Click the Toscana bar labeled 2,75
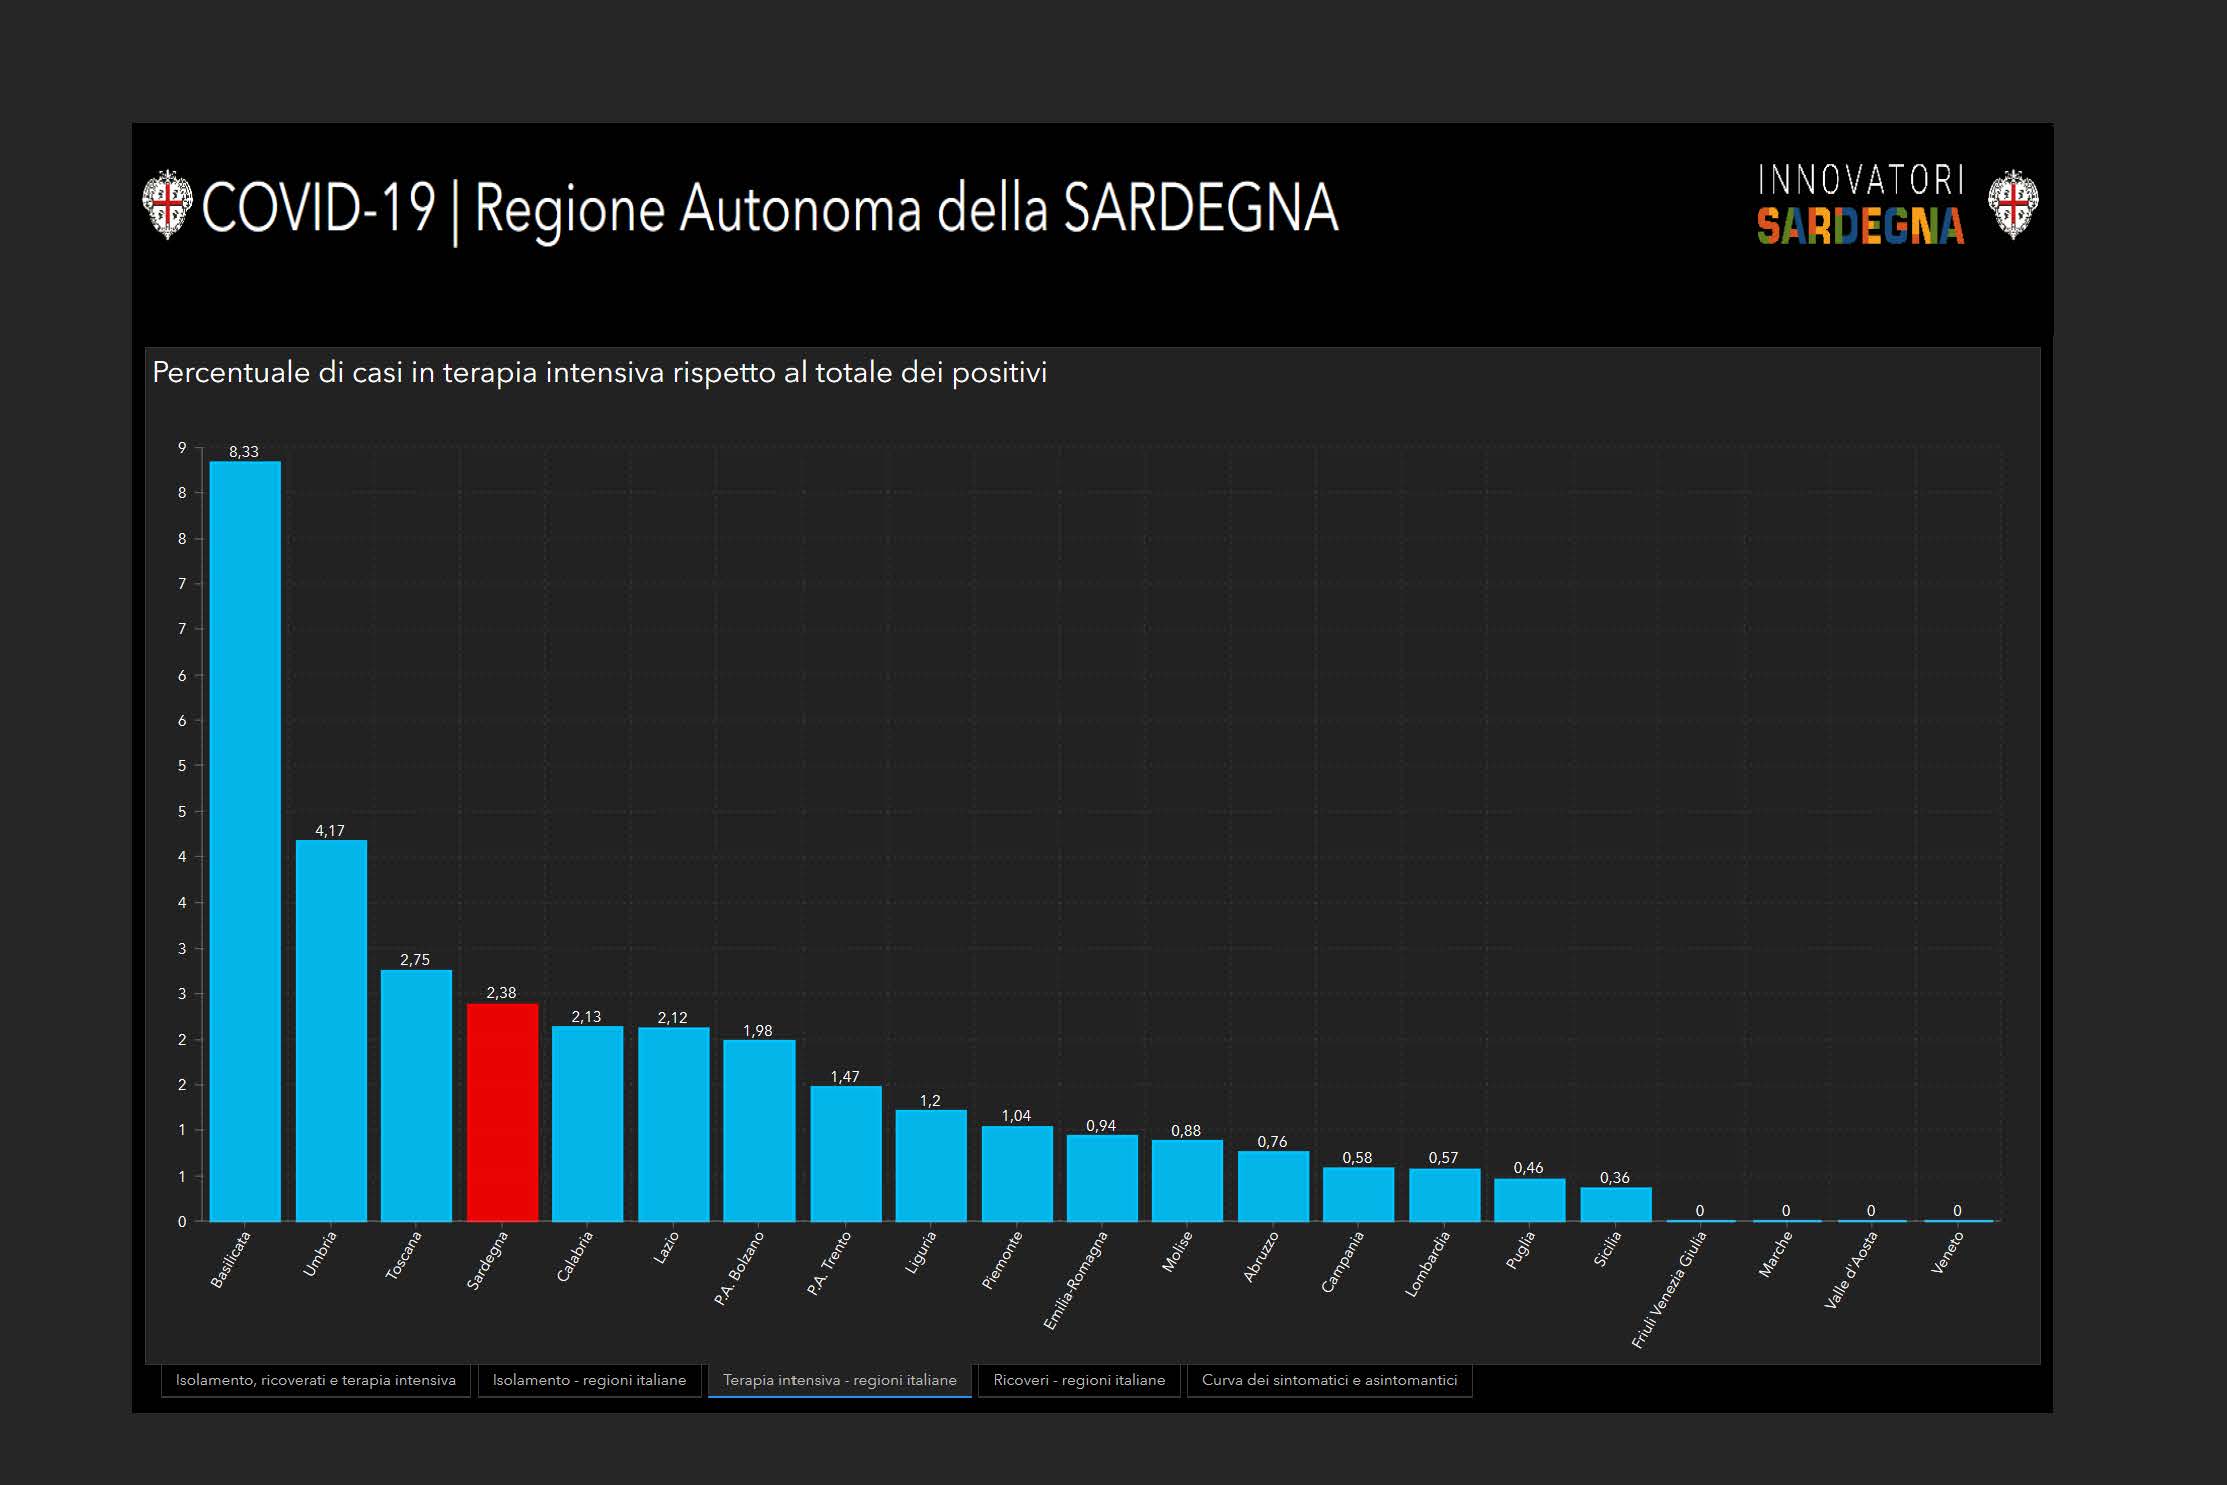 pos(416,1095)
